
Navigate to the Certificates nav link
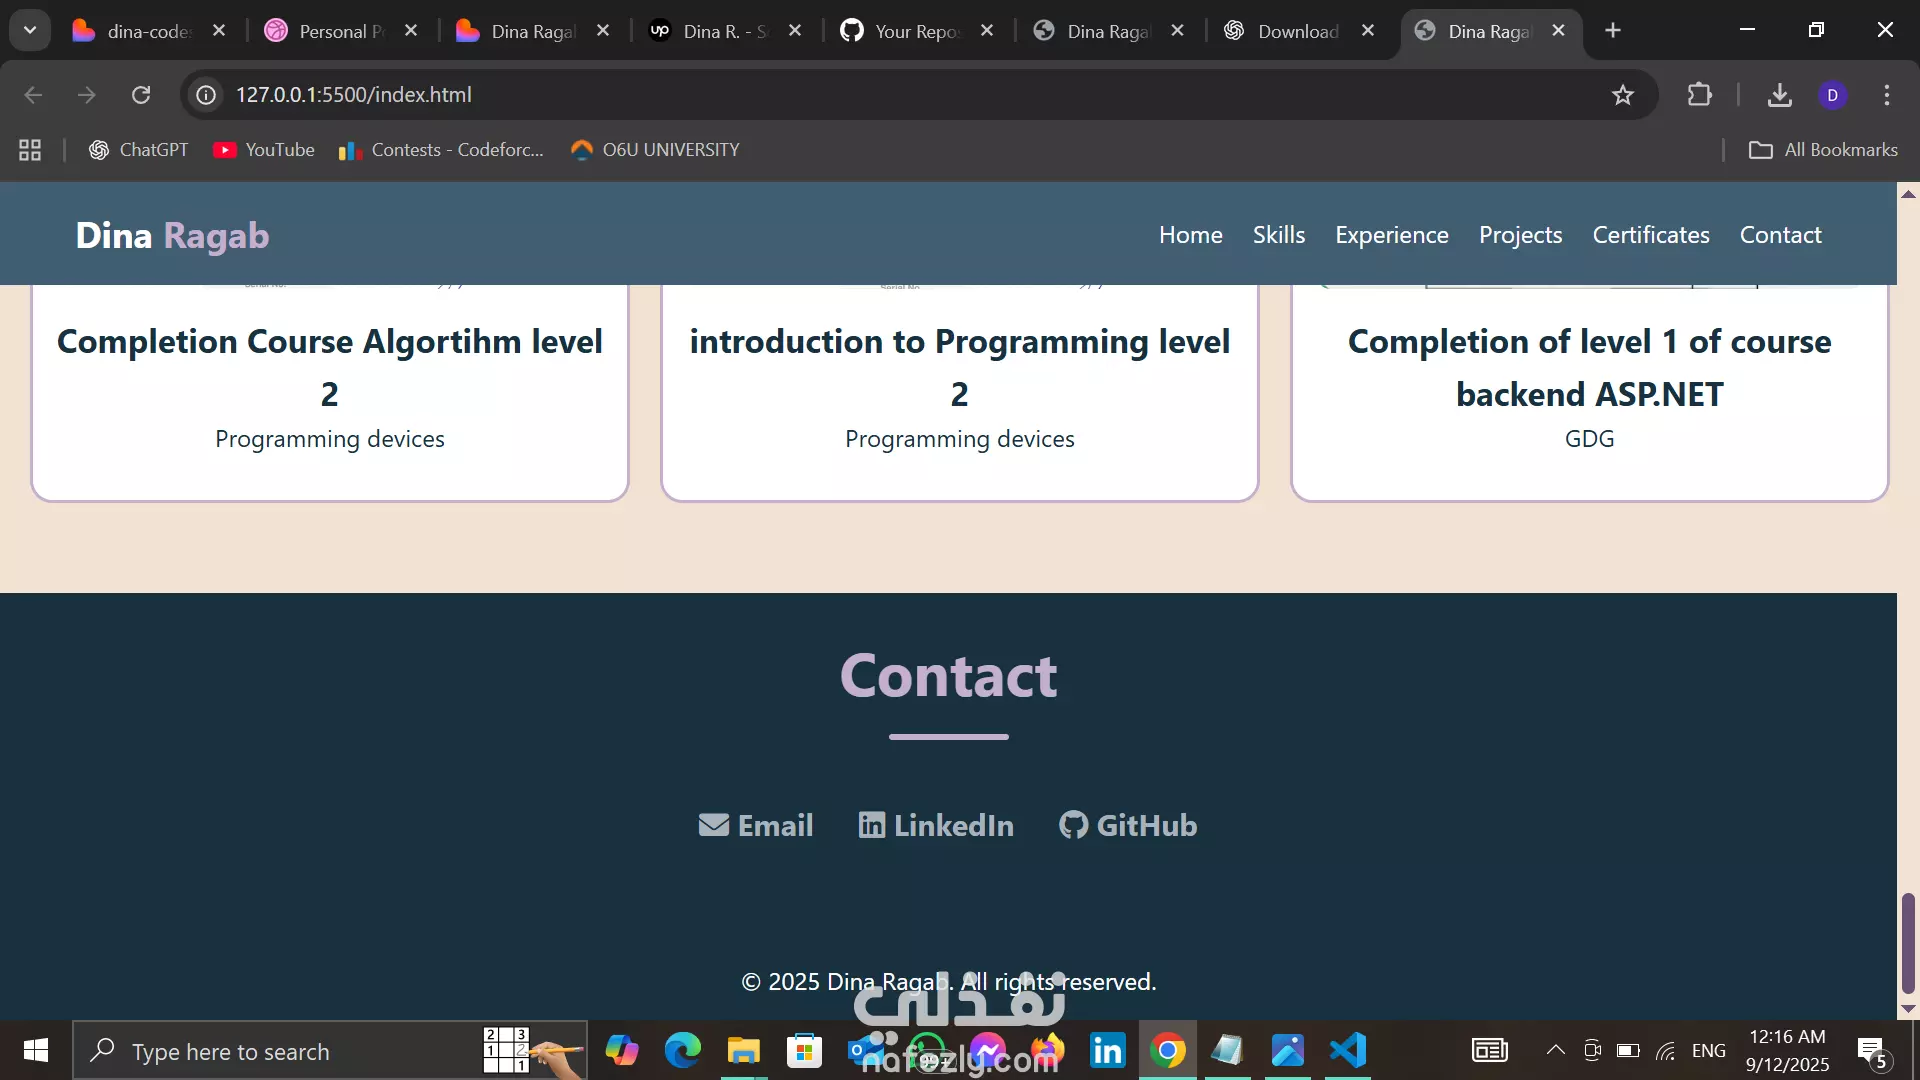(x=1650, y=235)
